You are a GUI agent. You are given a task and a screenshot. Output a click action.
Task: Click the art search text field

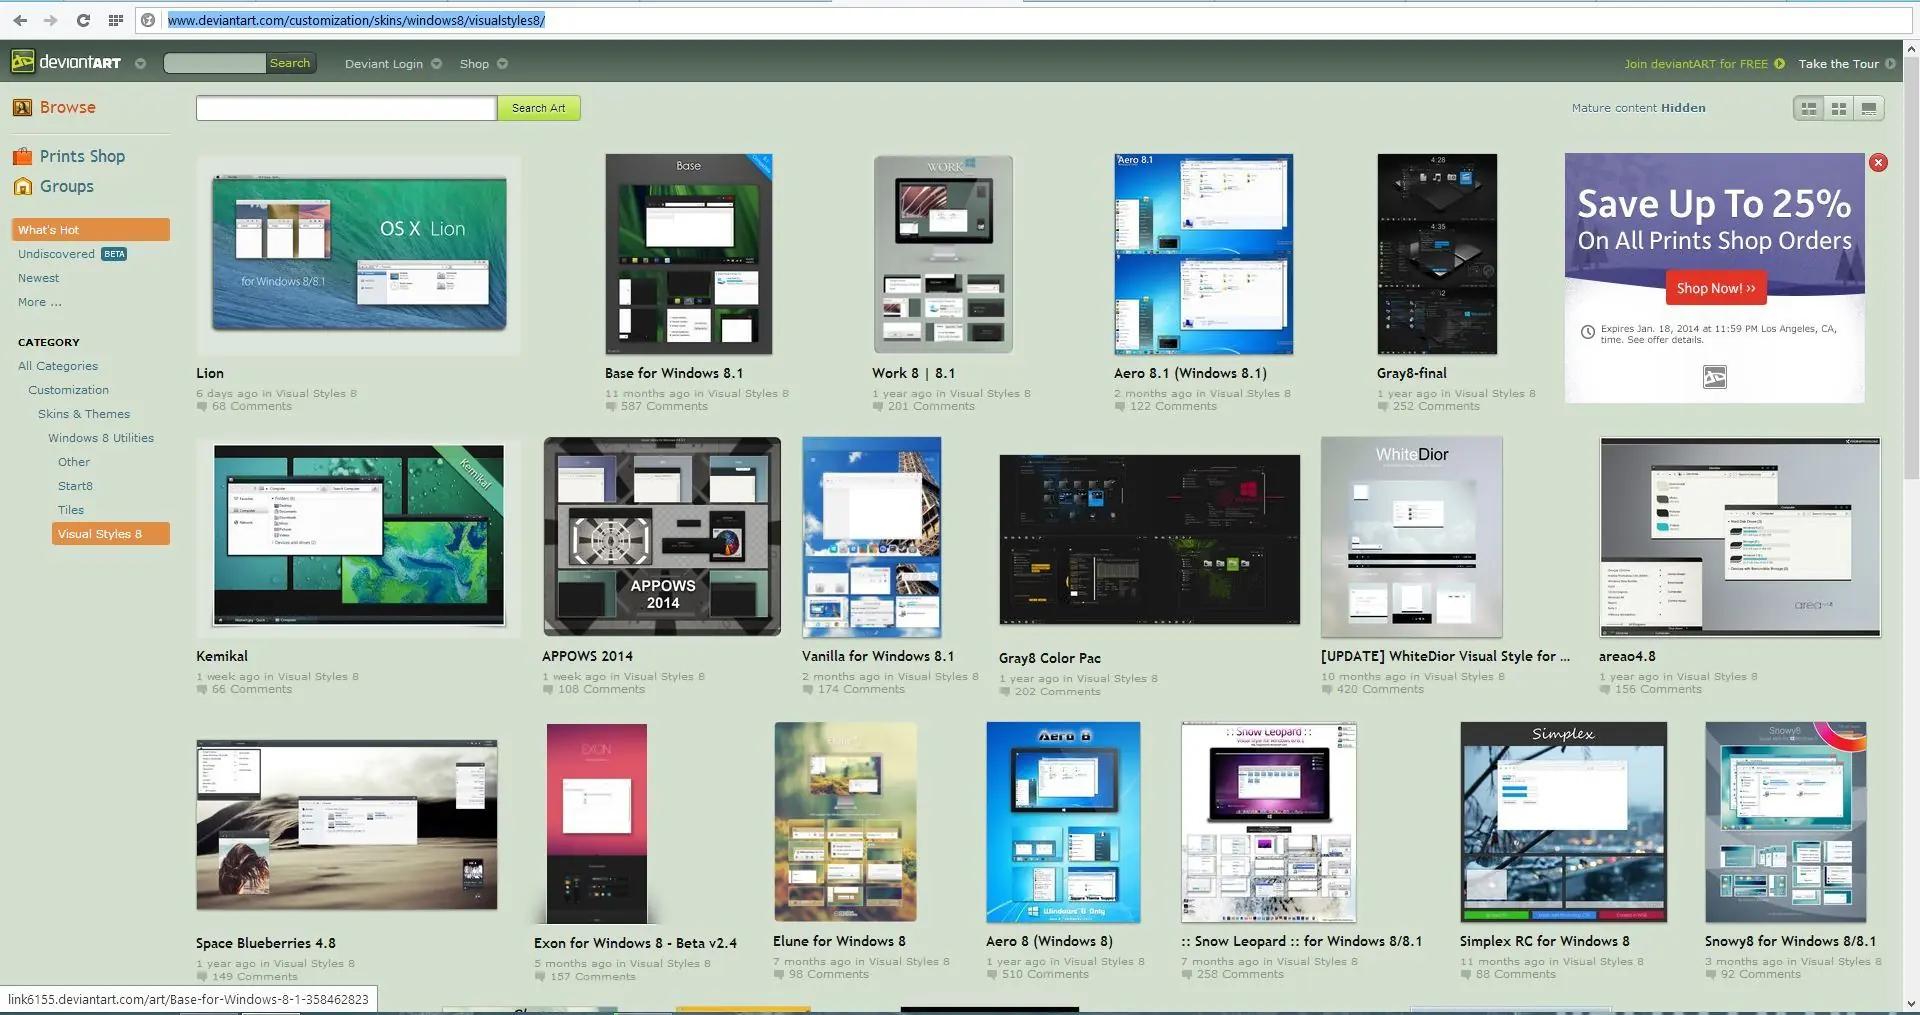[x=346, y=108]
